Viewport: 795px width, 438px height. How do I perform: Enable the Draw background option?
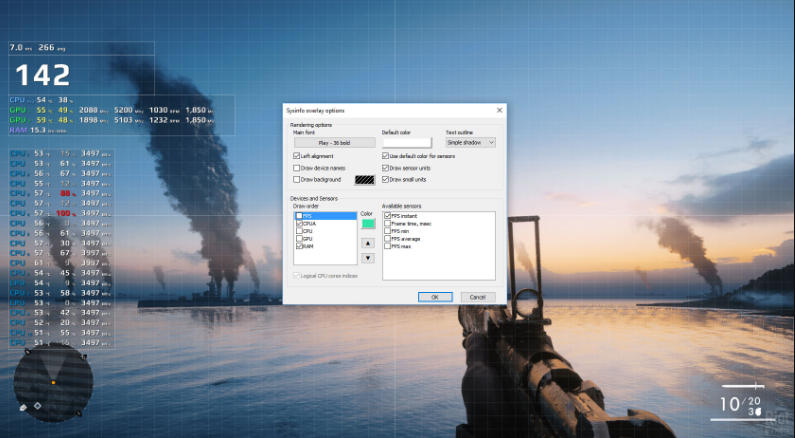(x=296, y=180)
